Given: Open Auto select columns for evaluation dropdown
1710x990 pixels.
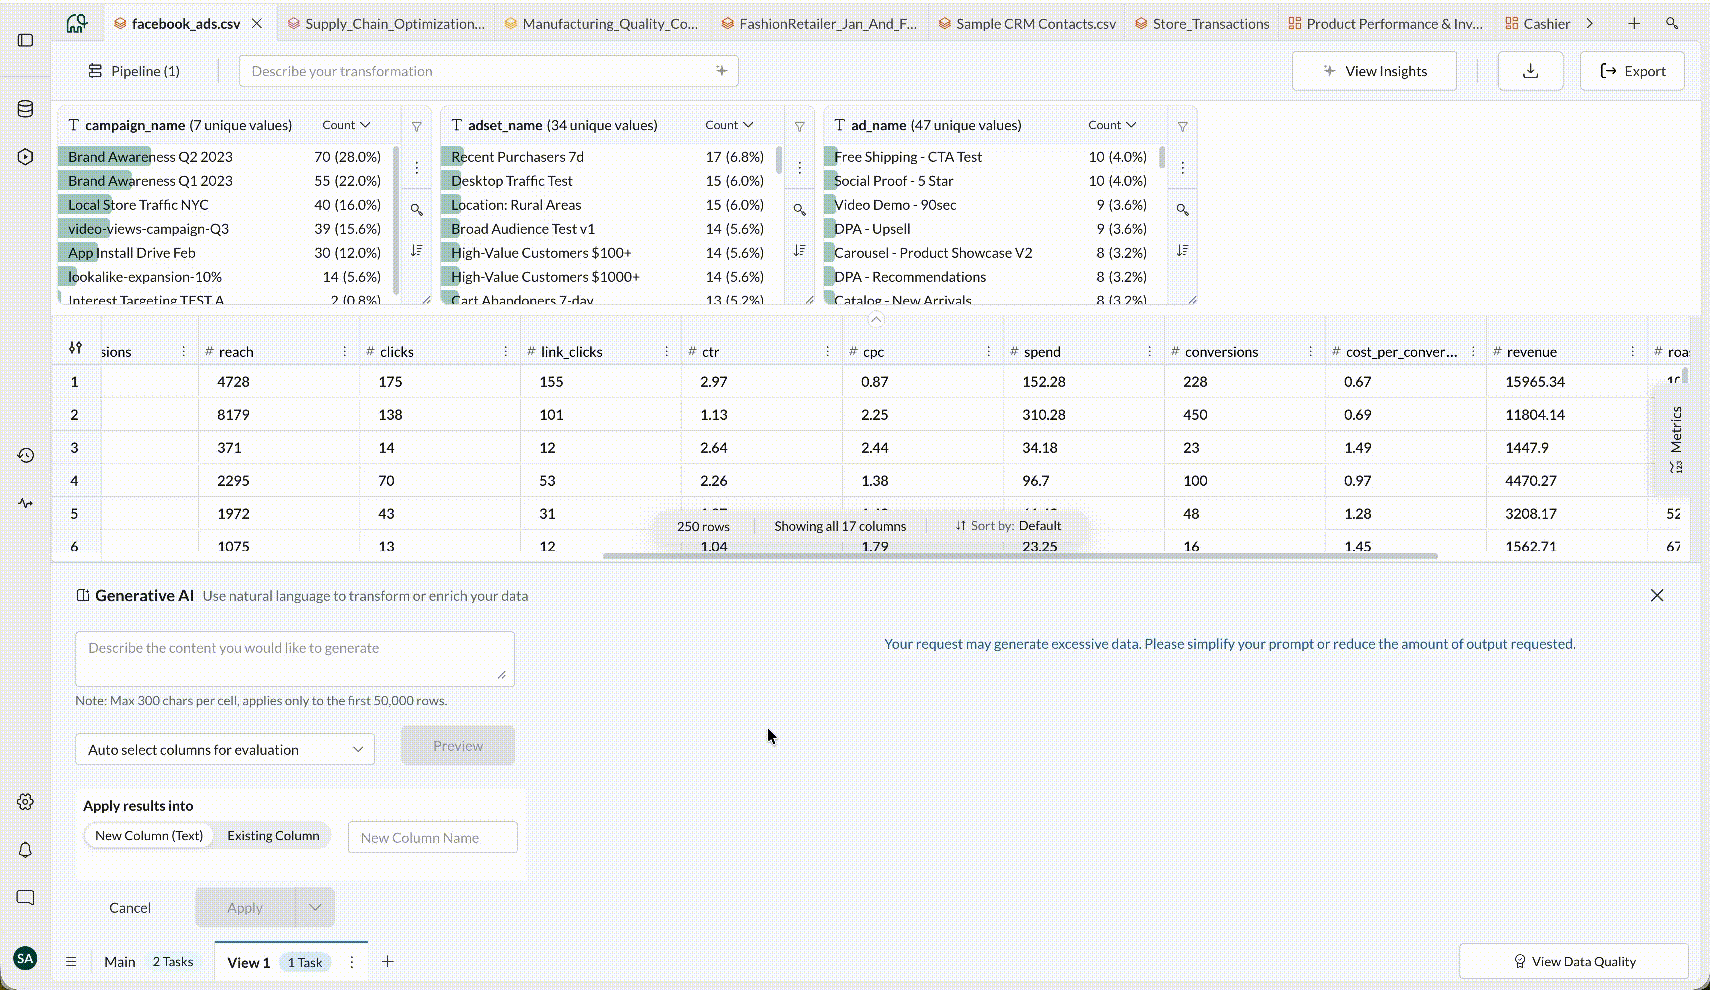Looking at the screenshot, I should pyautogui.click(x=225, y=750).
